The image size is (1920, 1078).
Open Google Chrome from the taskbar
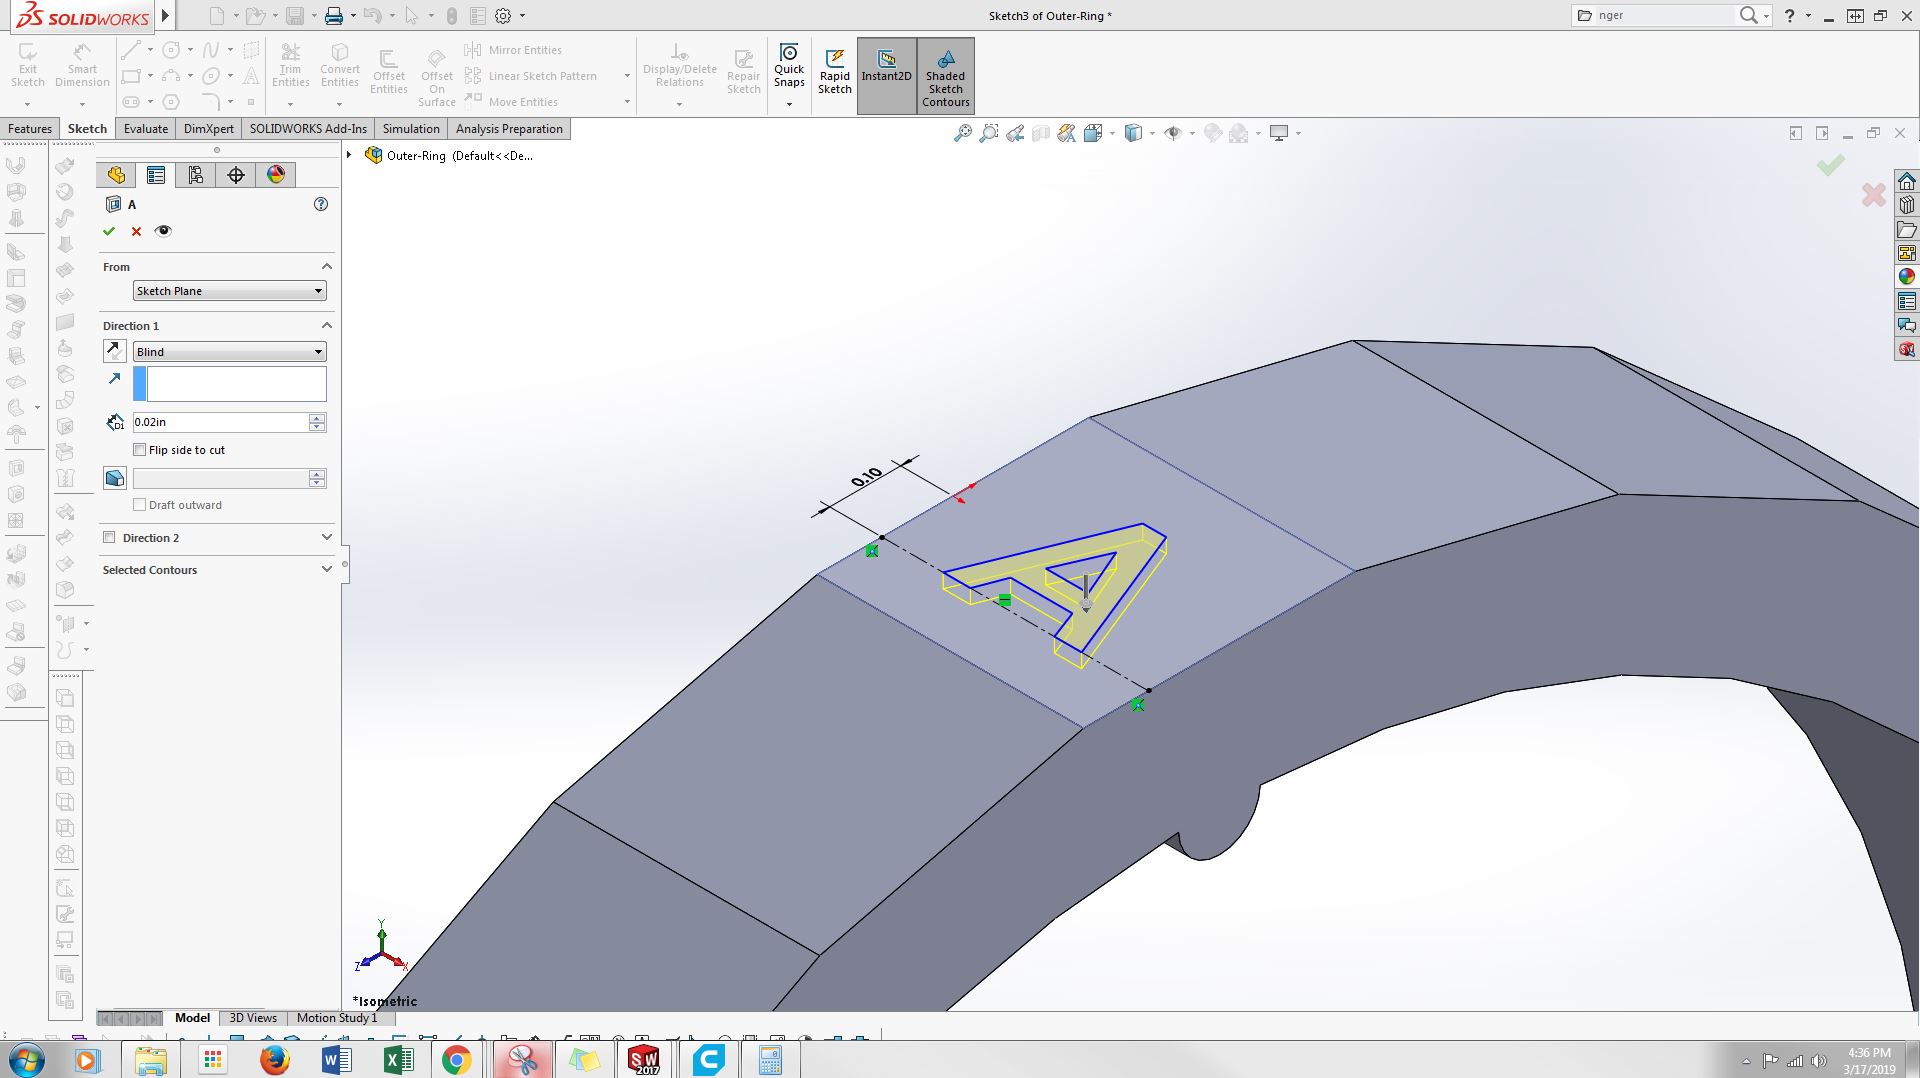[x=457, y=1059]
